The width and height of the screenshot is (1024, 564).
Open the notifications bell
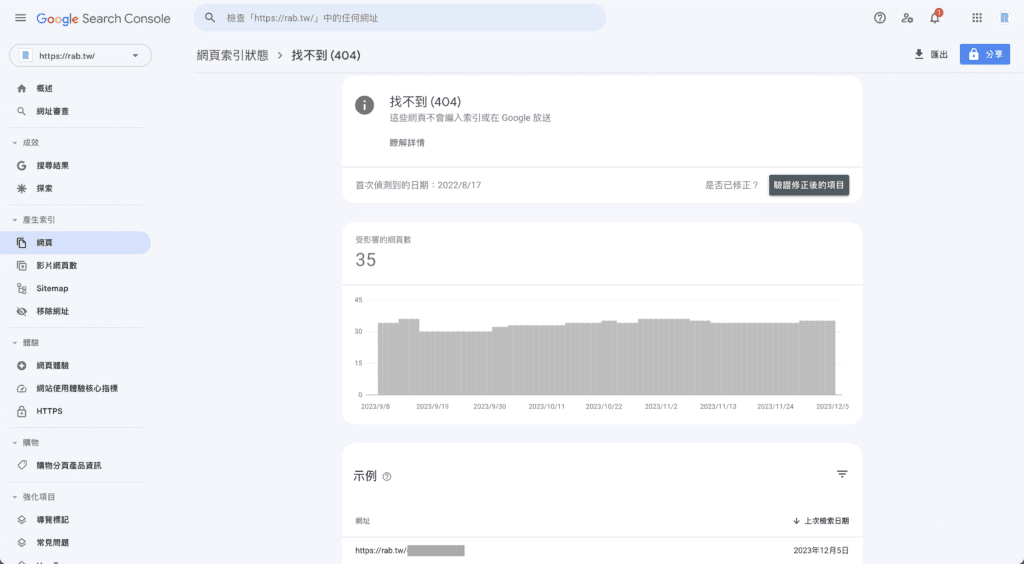(935, 18)
